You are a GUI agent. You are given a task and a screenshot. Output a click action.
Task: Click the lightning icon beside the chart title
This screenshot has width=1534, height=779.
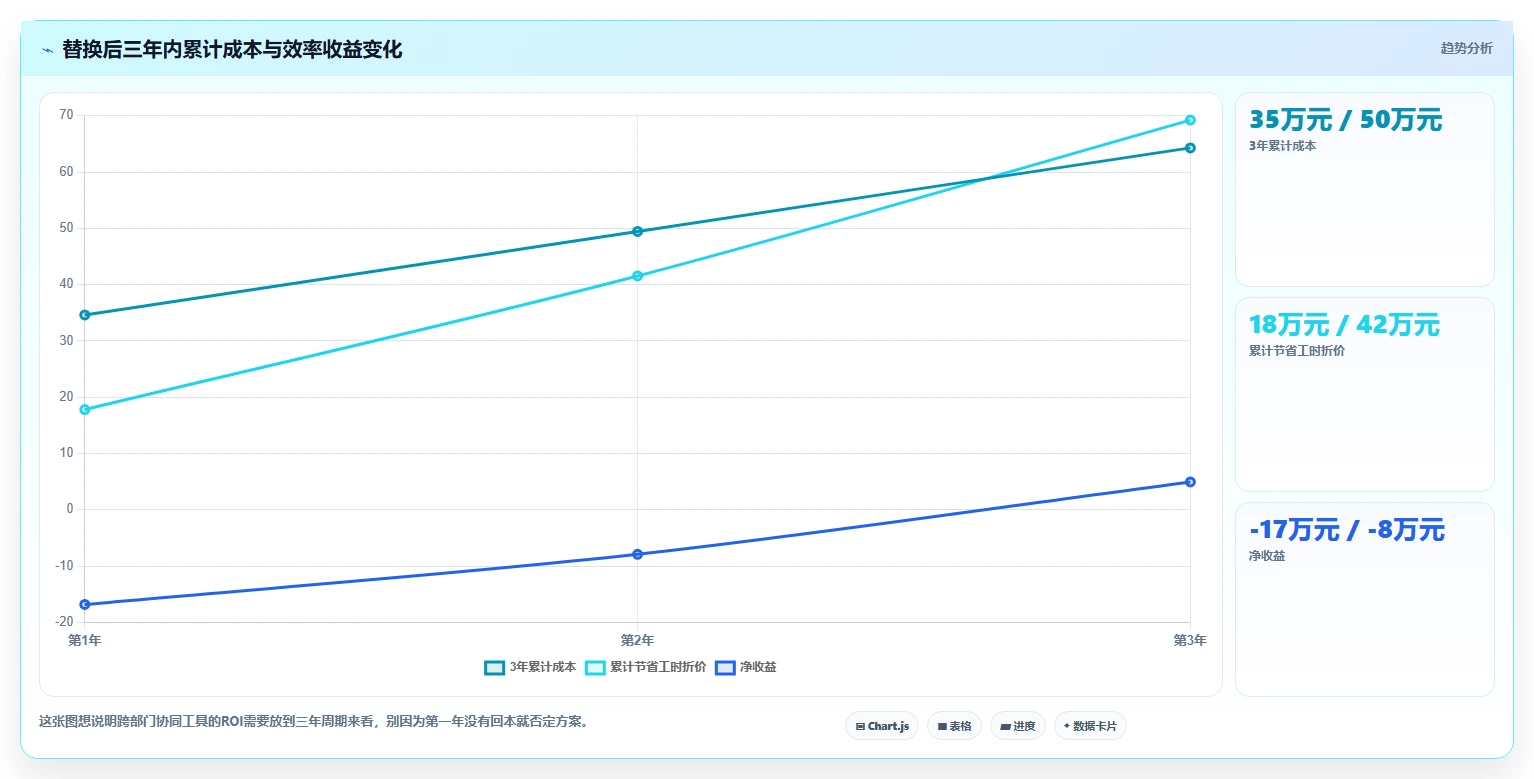47,49
